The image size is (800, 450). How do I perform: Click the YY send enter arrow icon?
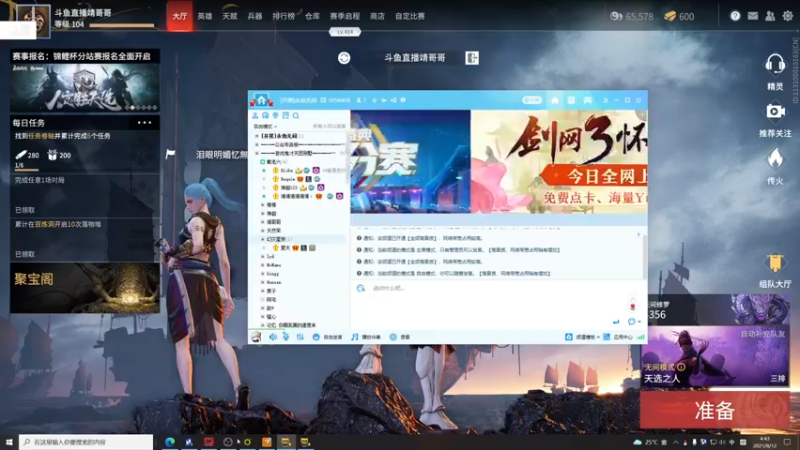point(616,321)
